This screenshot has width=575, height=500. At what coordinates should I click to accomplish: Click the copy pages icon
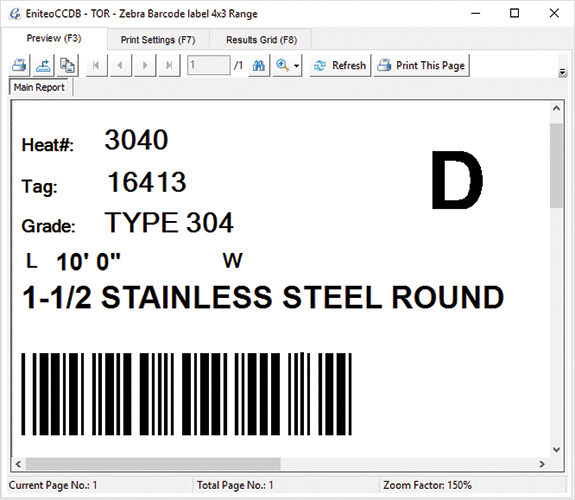pyautogui.click(x=67, y=66)
